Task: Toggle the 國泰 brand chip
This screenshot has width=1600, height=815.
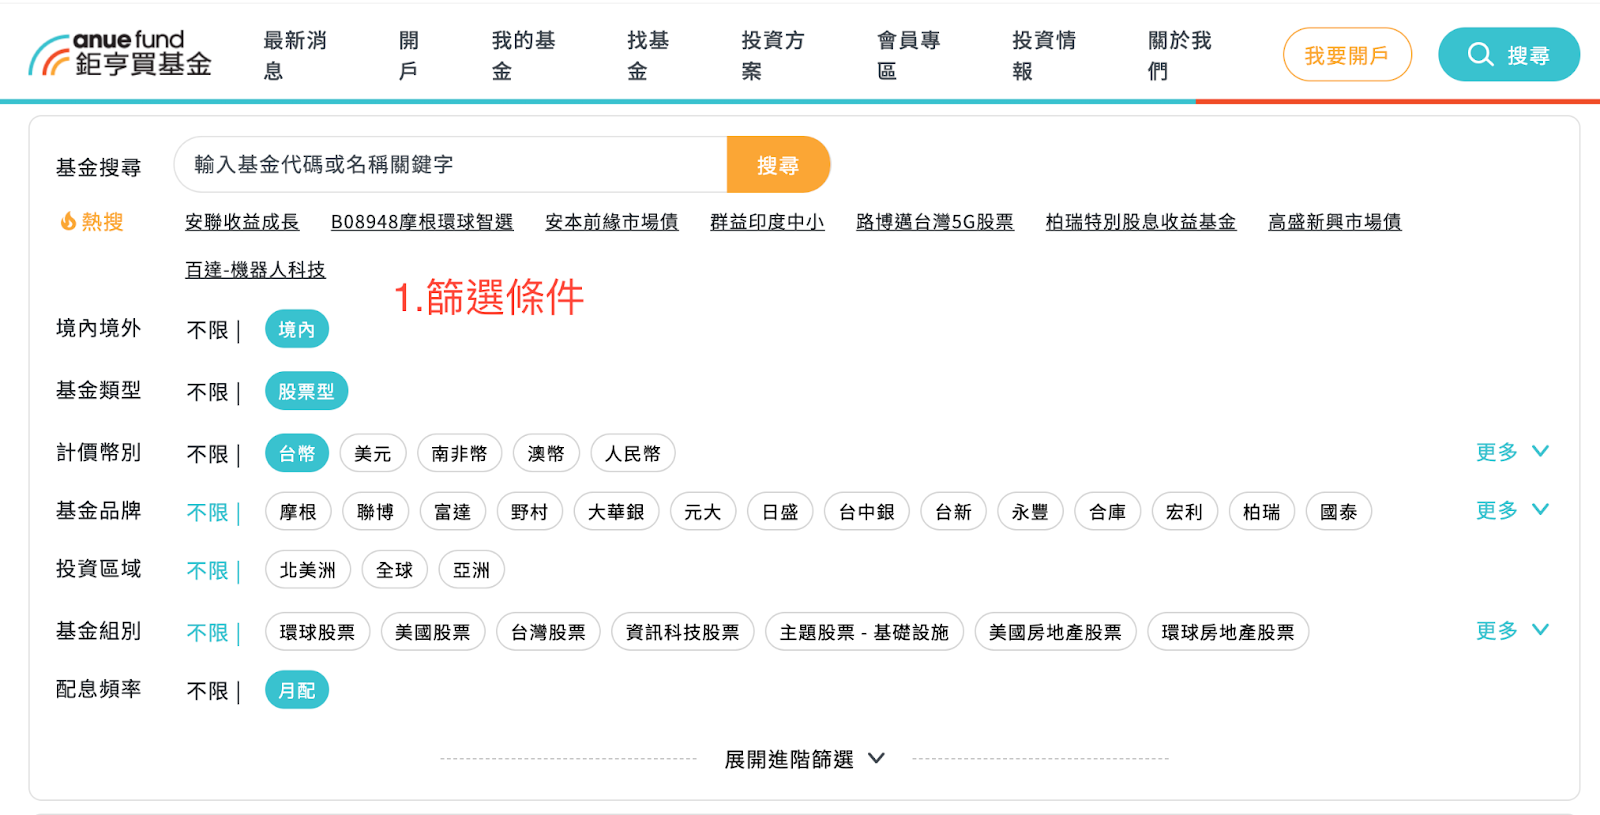Action: point(1339,511)
